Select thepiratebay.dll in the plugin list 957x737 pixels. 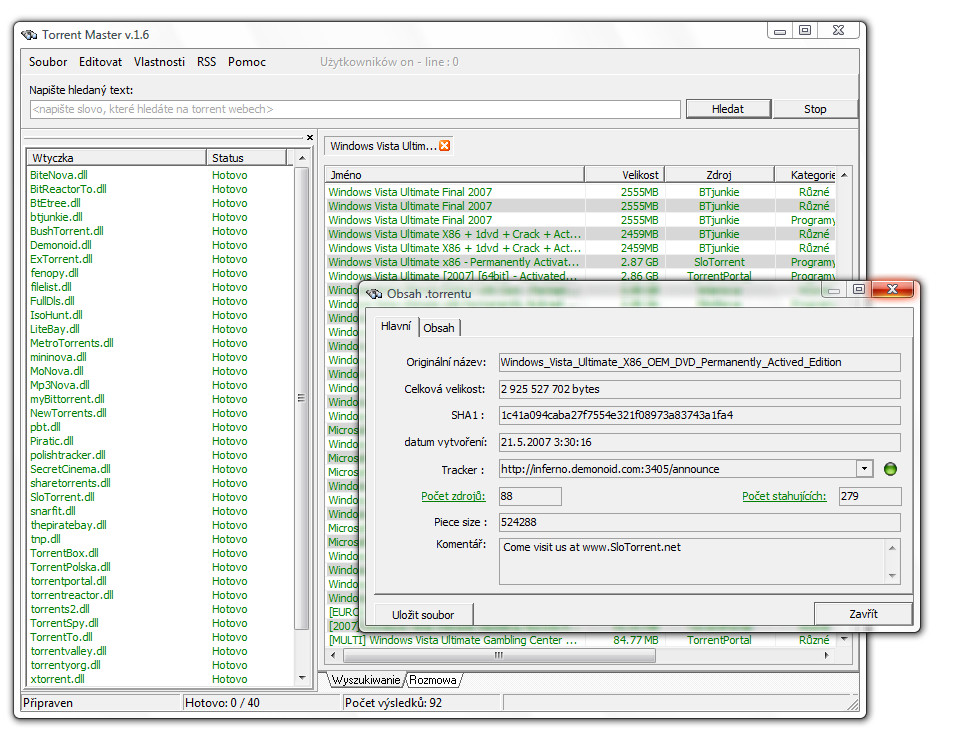[68, 525]
